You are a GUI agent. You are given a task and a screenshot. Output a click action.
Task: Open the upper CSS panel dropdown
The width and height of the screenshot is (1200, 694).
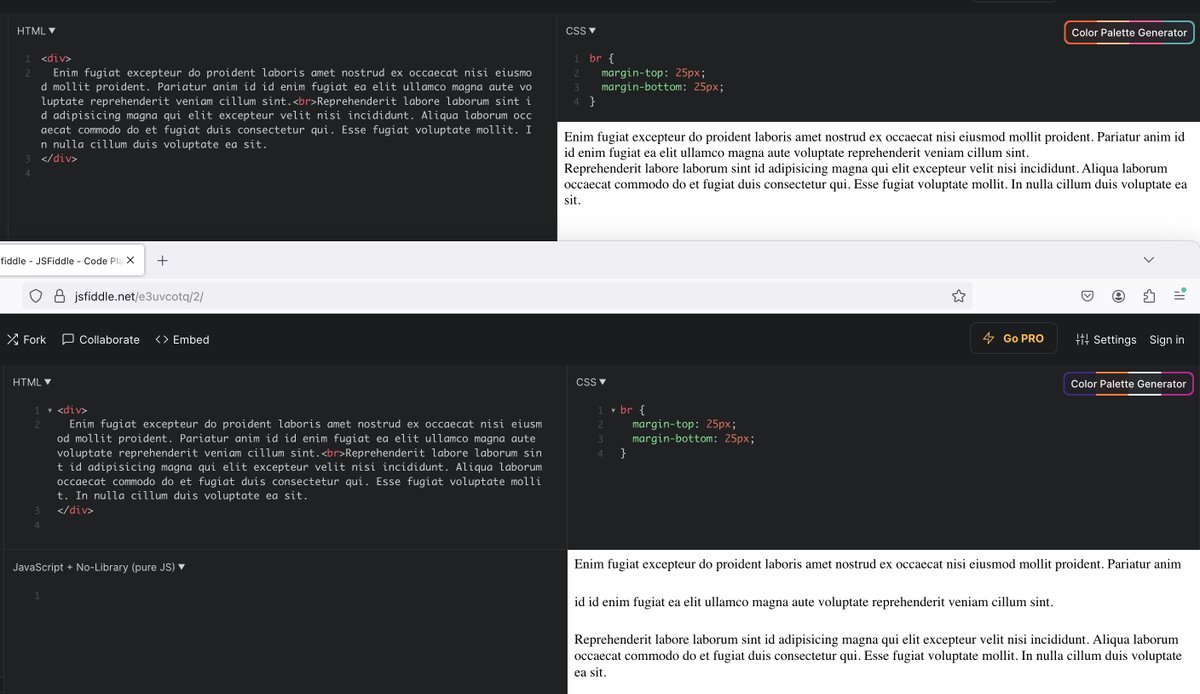click(580, 31)
